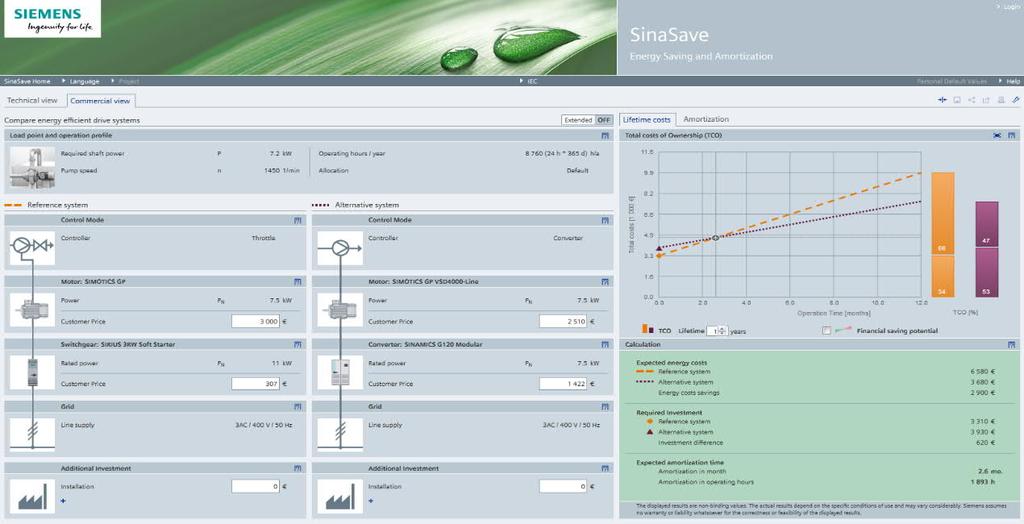Click the Soft Starter customer price field
This screenshot has width=1024, height=524.
256,384
